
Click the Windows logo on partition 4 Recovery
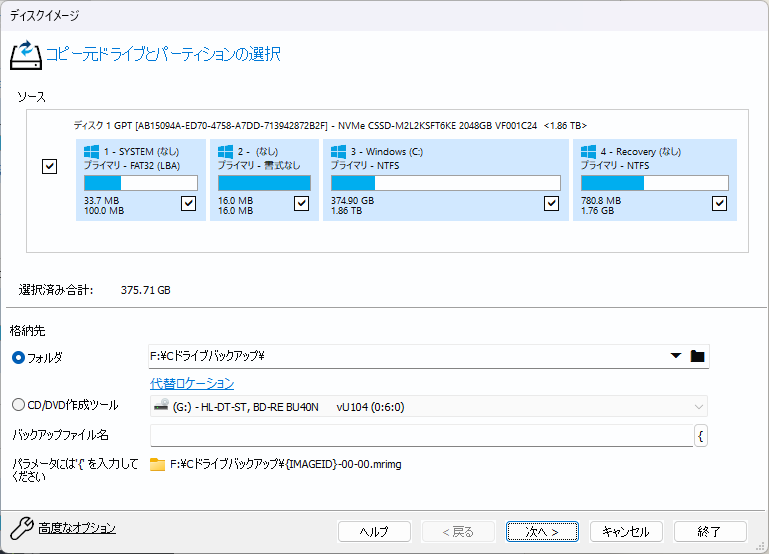pos(589,152)
